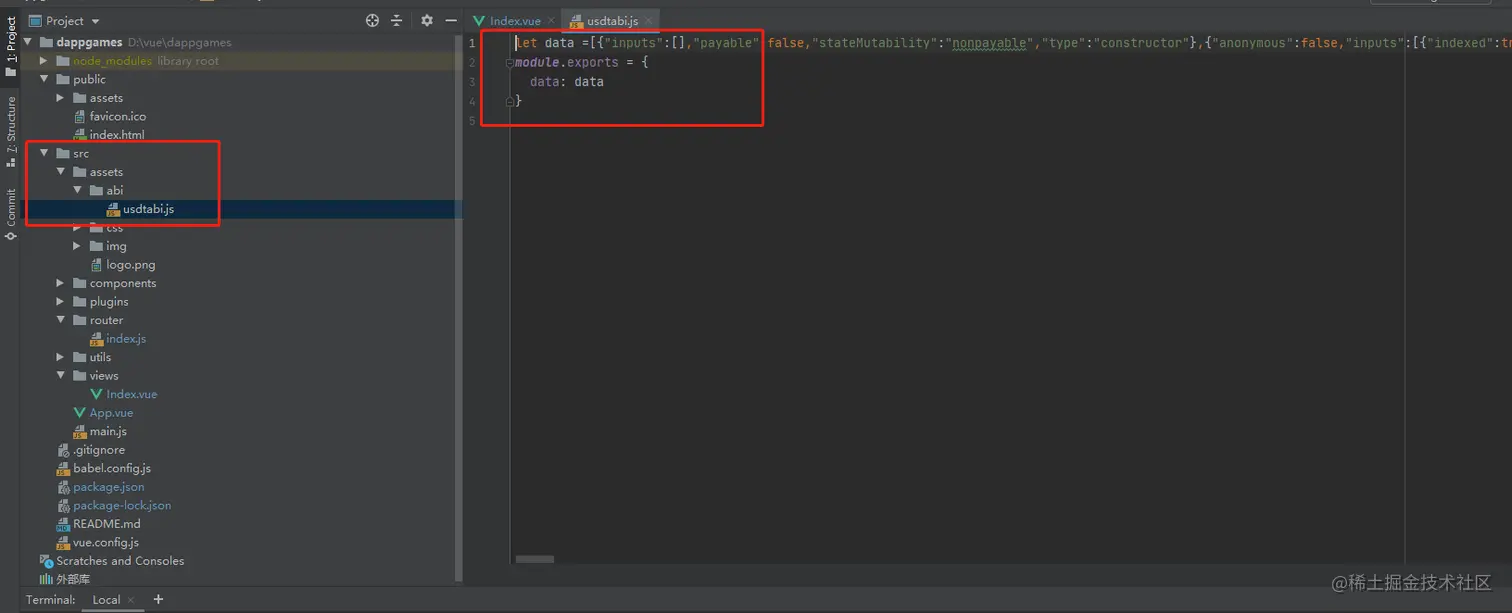Collapse the views folder
Viewport: 1512px width, 613px height.
click(61, 376)
